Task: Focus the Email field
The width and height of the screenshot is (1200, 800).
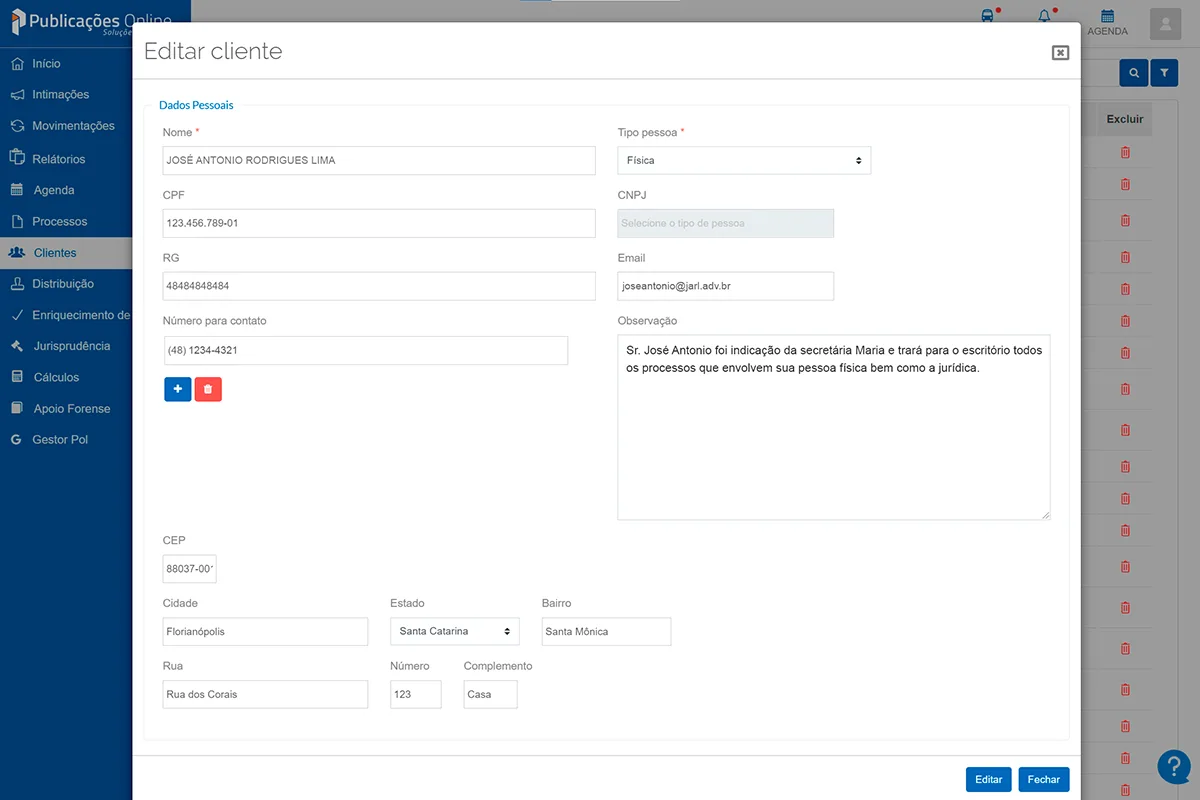Action: (725, 286)
